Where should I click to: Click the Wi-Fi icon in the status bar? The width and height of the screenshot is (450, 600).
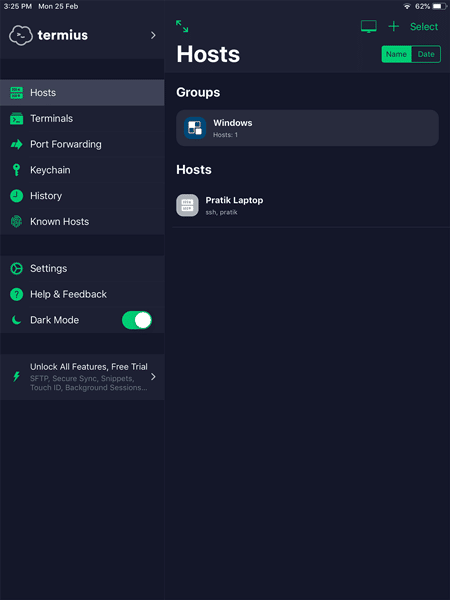pos(407,6)
